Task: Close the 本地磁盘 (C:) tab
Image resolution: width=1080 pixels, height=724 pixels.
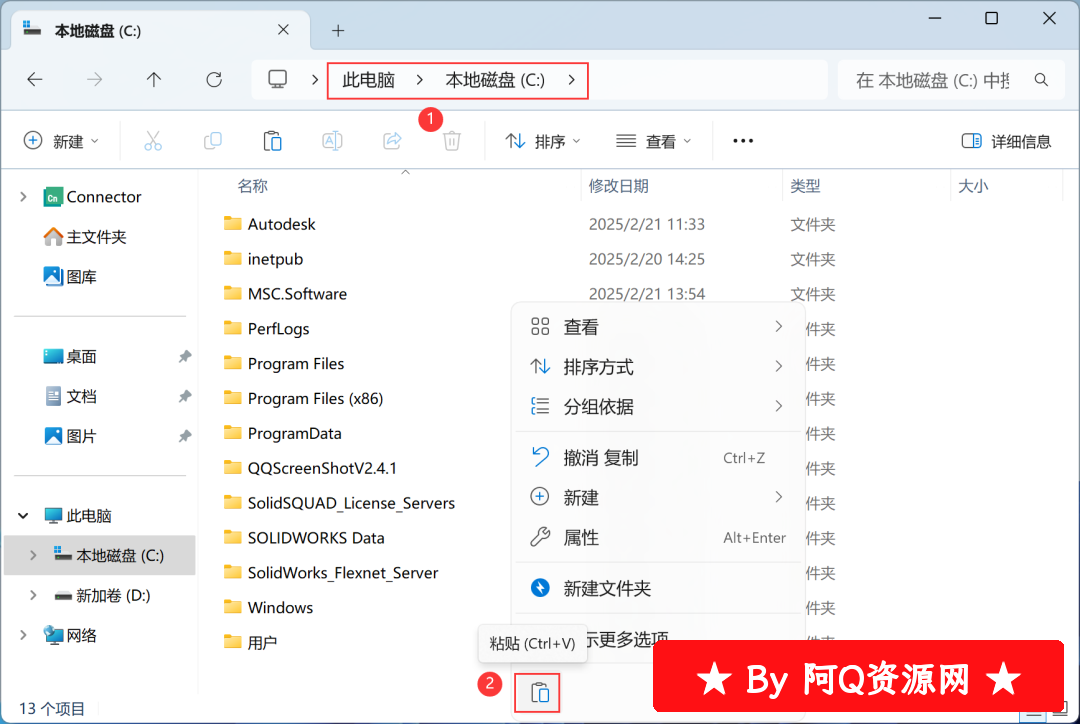Action: click(283, 30)
